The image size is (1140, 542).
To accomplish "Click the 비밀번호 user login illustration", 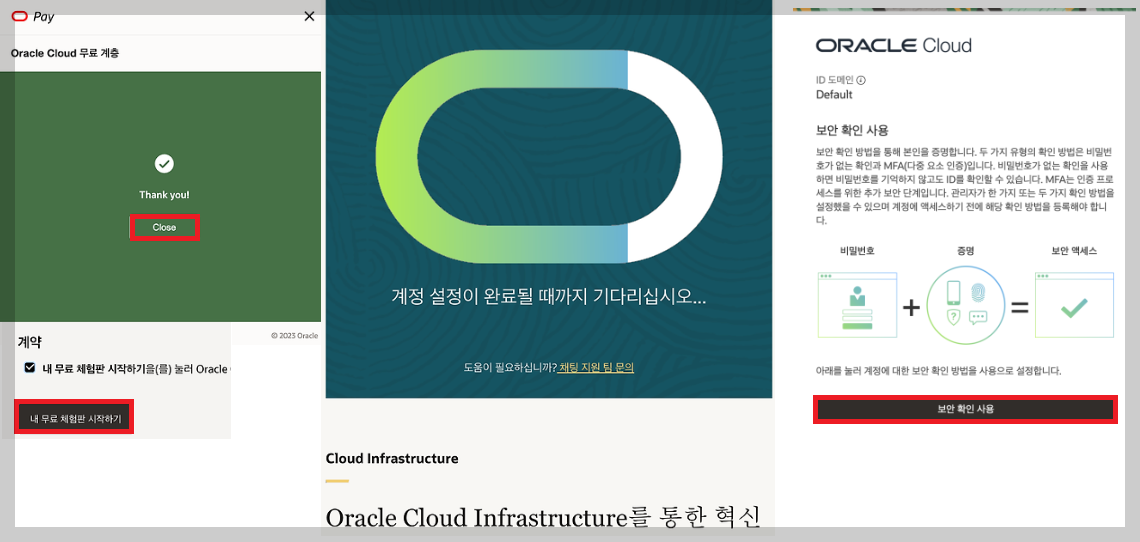I will point(856,305).
